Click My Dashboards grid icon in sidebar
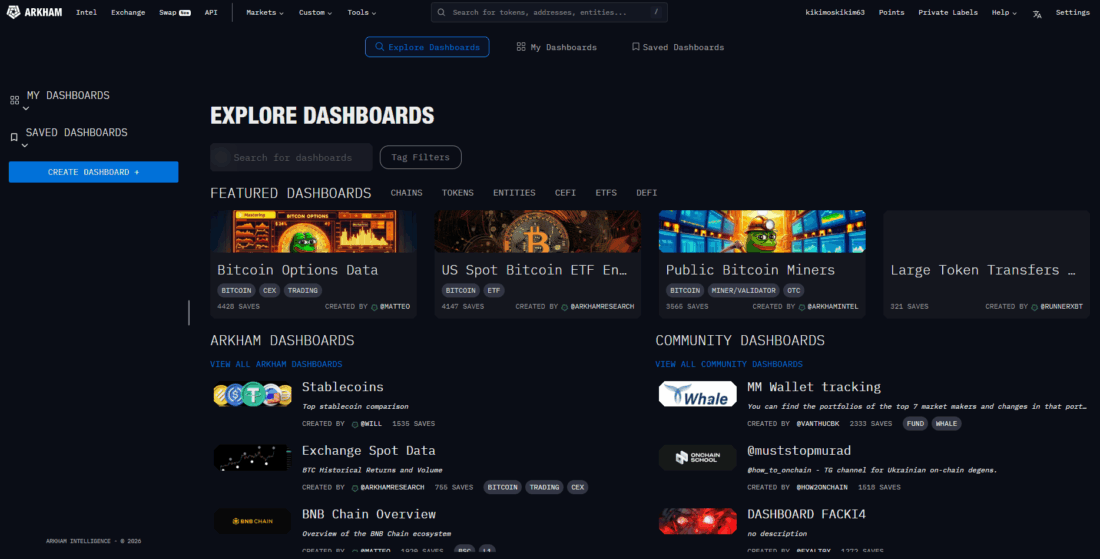The image size is (1100, 559). (14, 100)
